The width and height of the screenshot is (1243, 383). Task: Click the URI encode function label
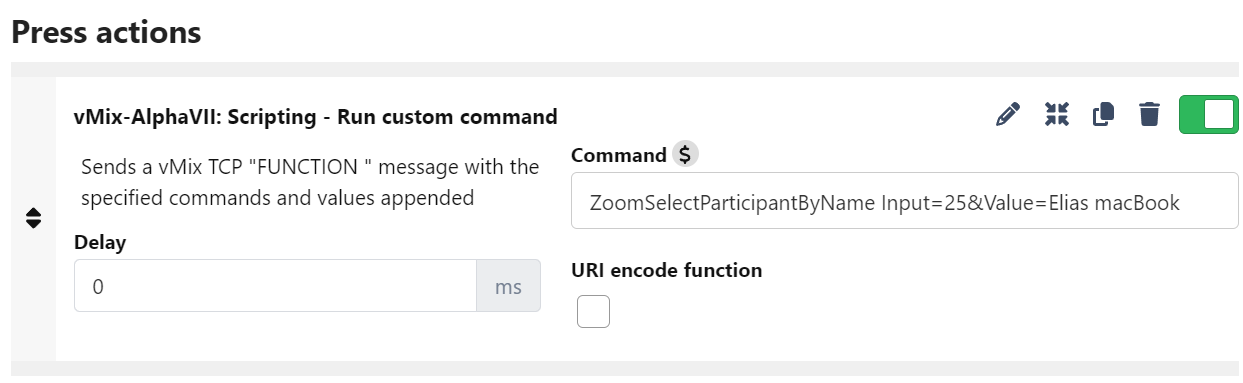667,270
